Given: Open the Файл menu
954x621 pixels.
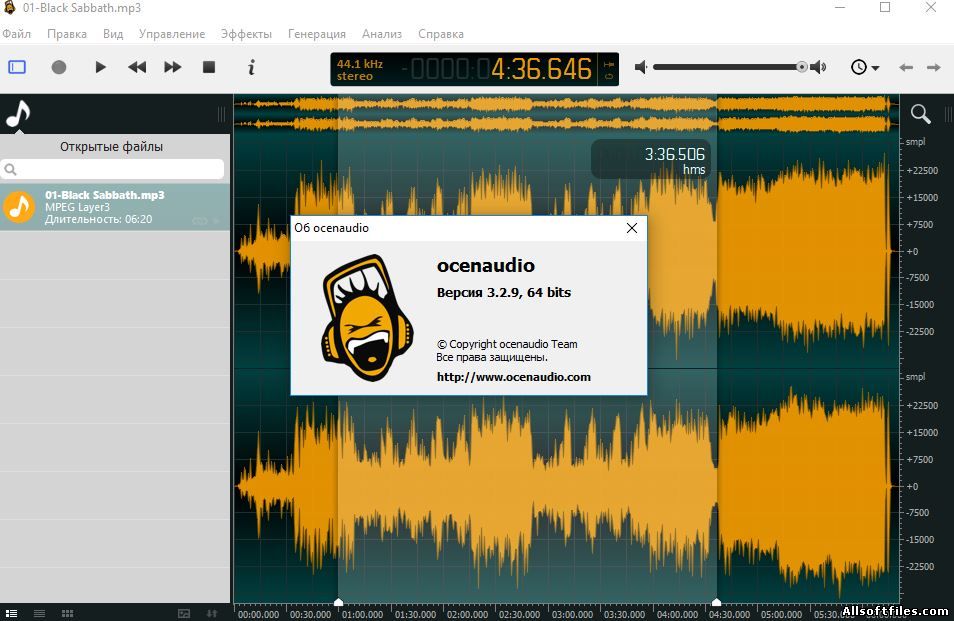Looking at the screenshot, I should pos(16,34).
